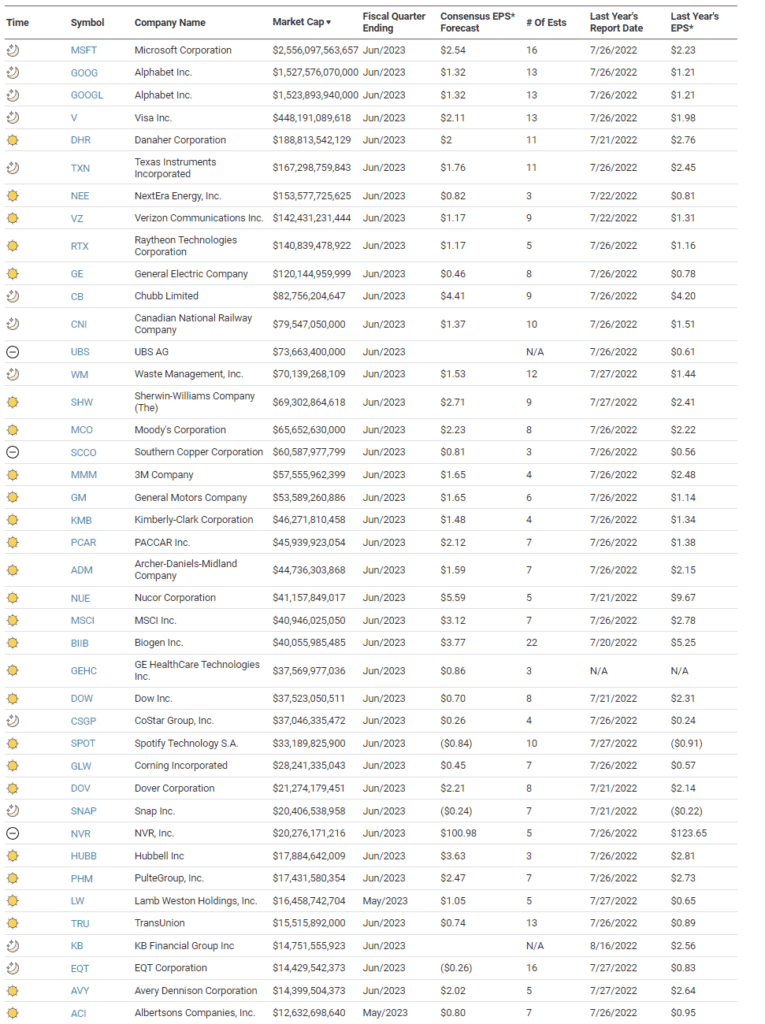Click the moon icon beside GOOGL

pos(12,95)
